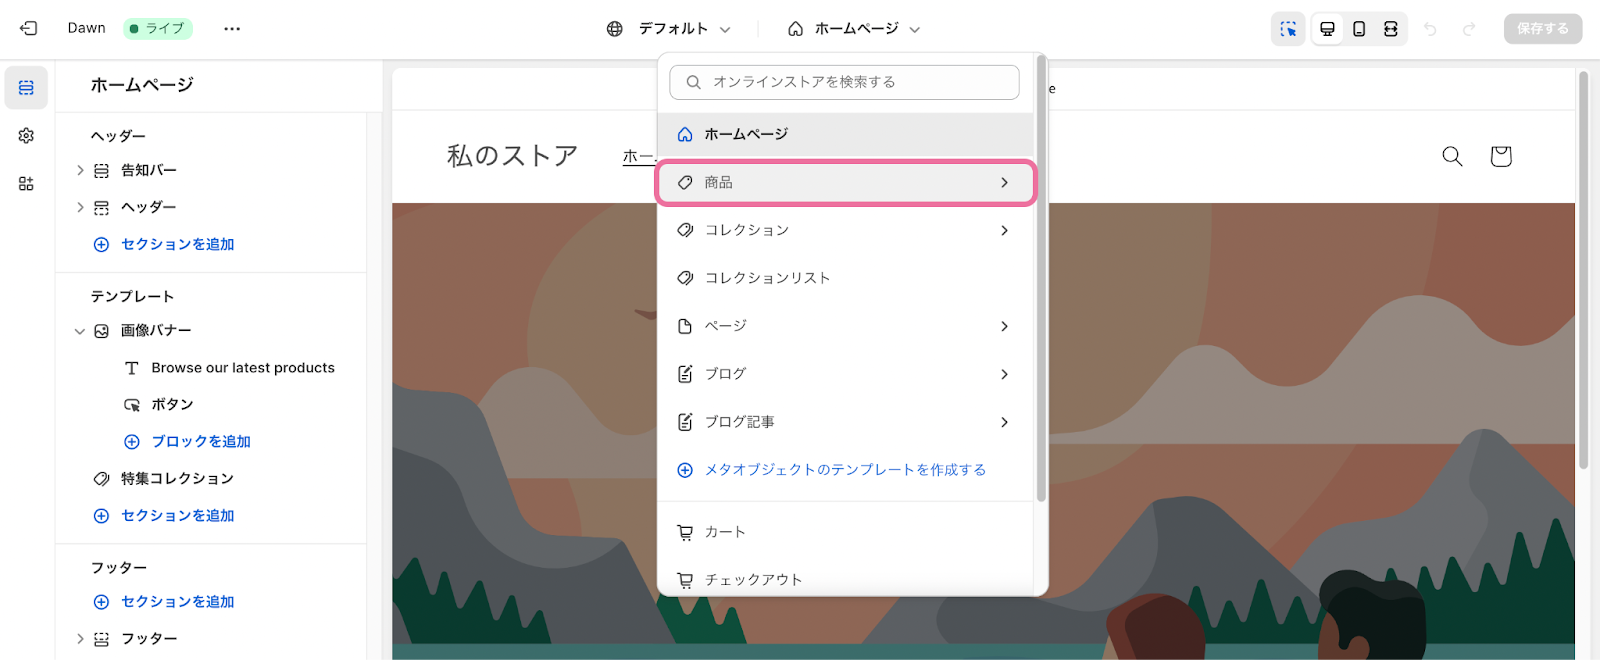This screenshot has height=660, width=1600.
Task: Select チェックアウト in template menu
Action: [845, 580]
